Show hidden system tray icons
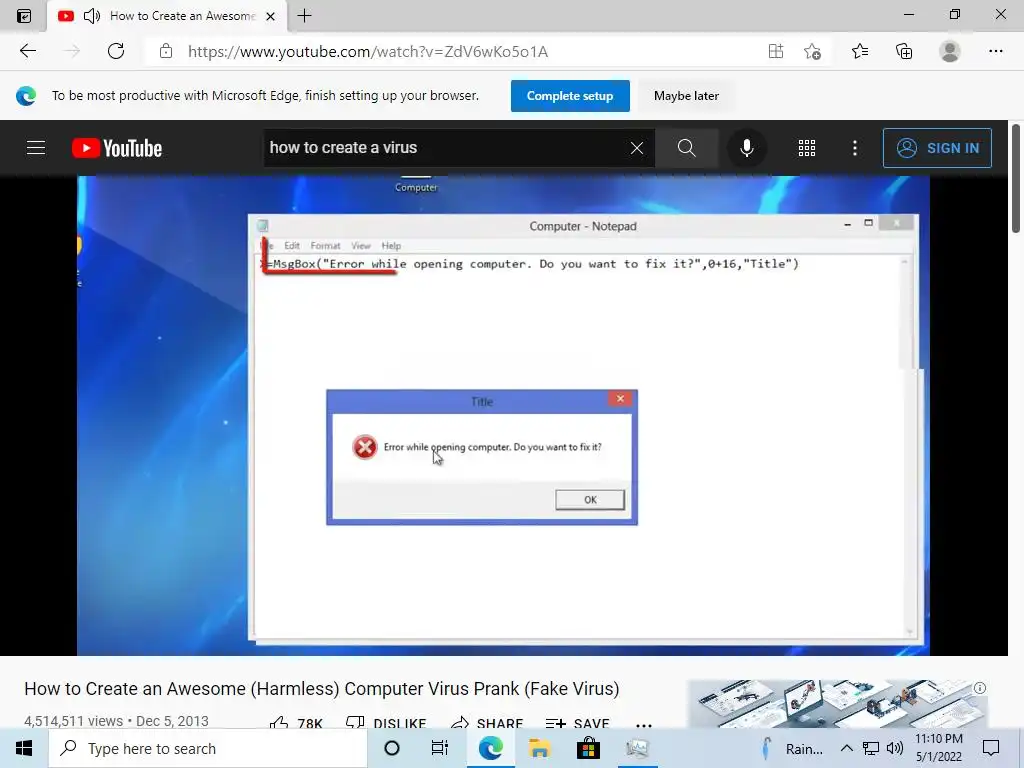The image size is (1024, 768). pos(846,748)
